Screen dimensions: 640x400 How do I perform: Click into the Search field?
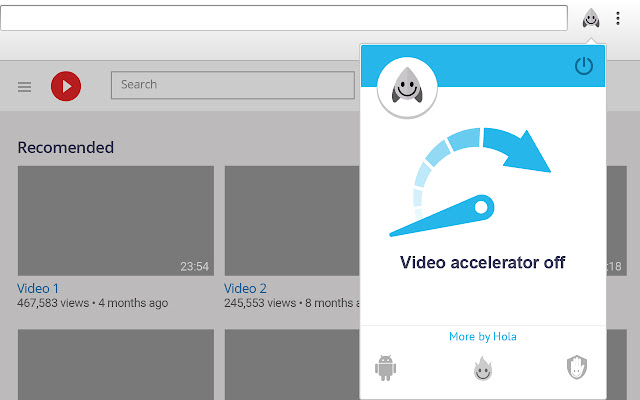click(232, 85)
